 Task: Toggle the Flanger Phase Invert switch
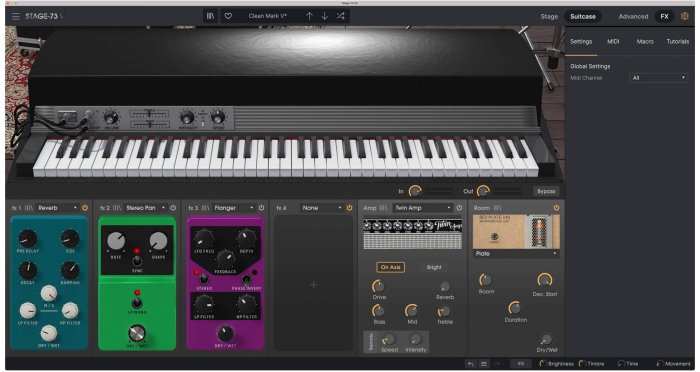click(246, 280)
